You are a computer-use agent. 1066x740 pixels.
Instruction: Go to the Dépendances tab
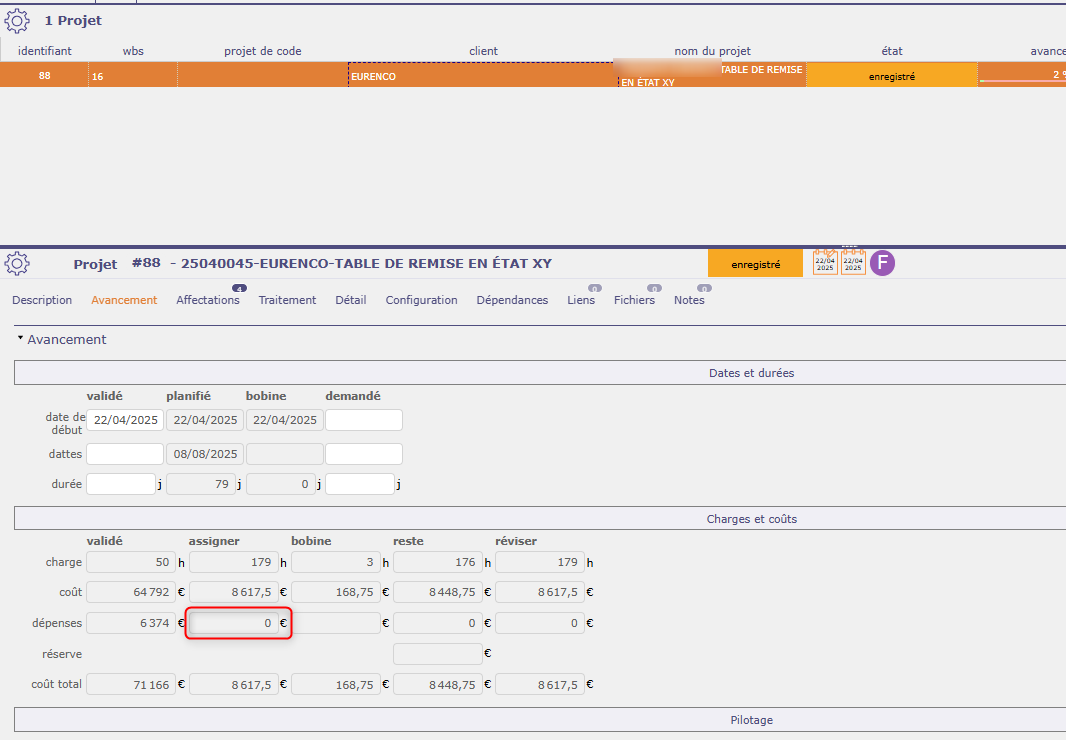(512, 300)
